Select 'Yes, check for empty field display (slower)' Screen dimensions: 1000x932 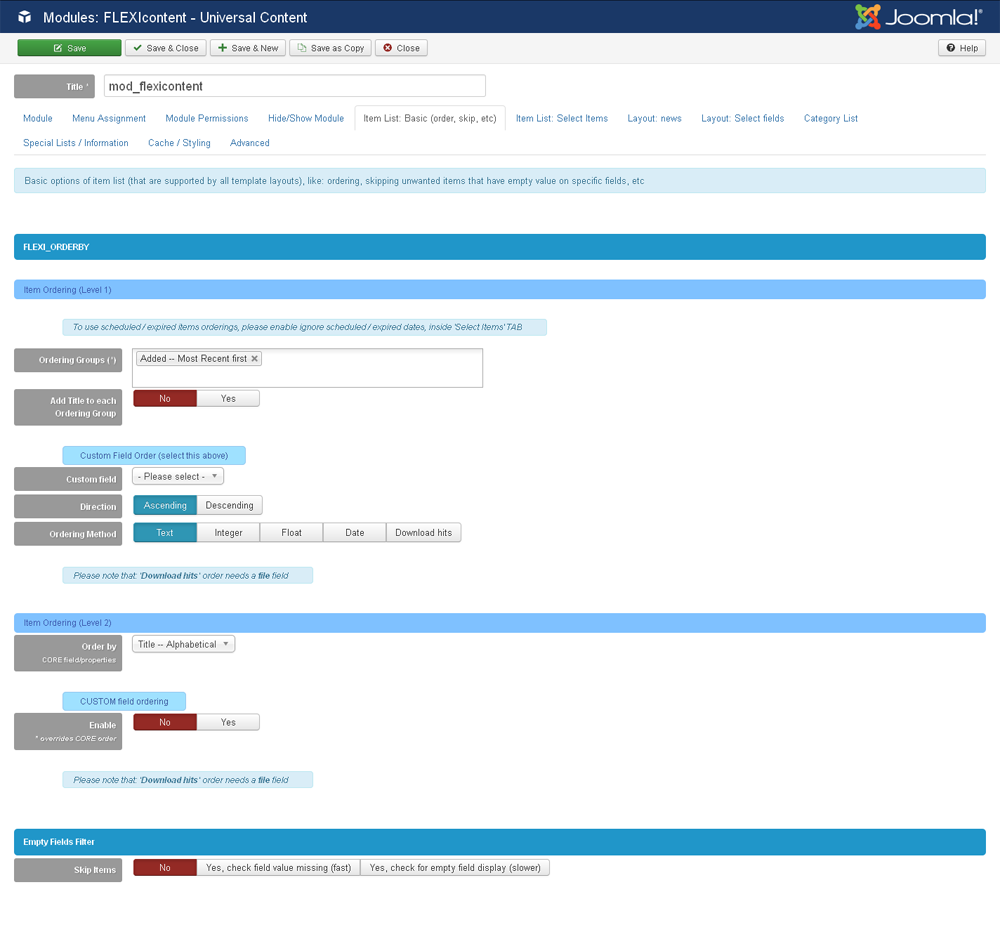point(455,868)
